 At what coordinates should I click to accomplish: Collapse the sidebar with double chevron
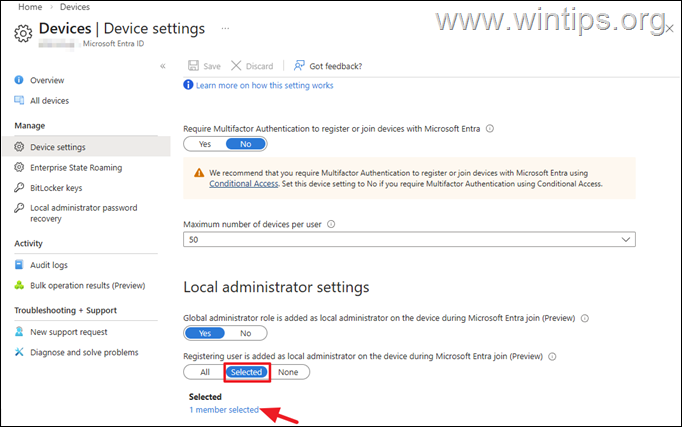pyautogui.click(x=163, y=66)
